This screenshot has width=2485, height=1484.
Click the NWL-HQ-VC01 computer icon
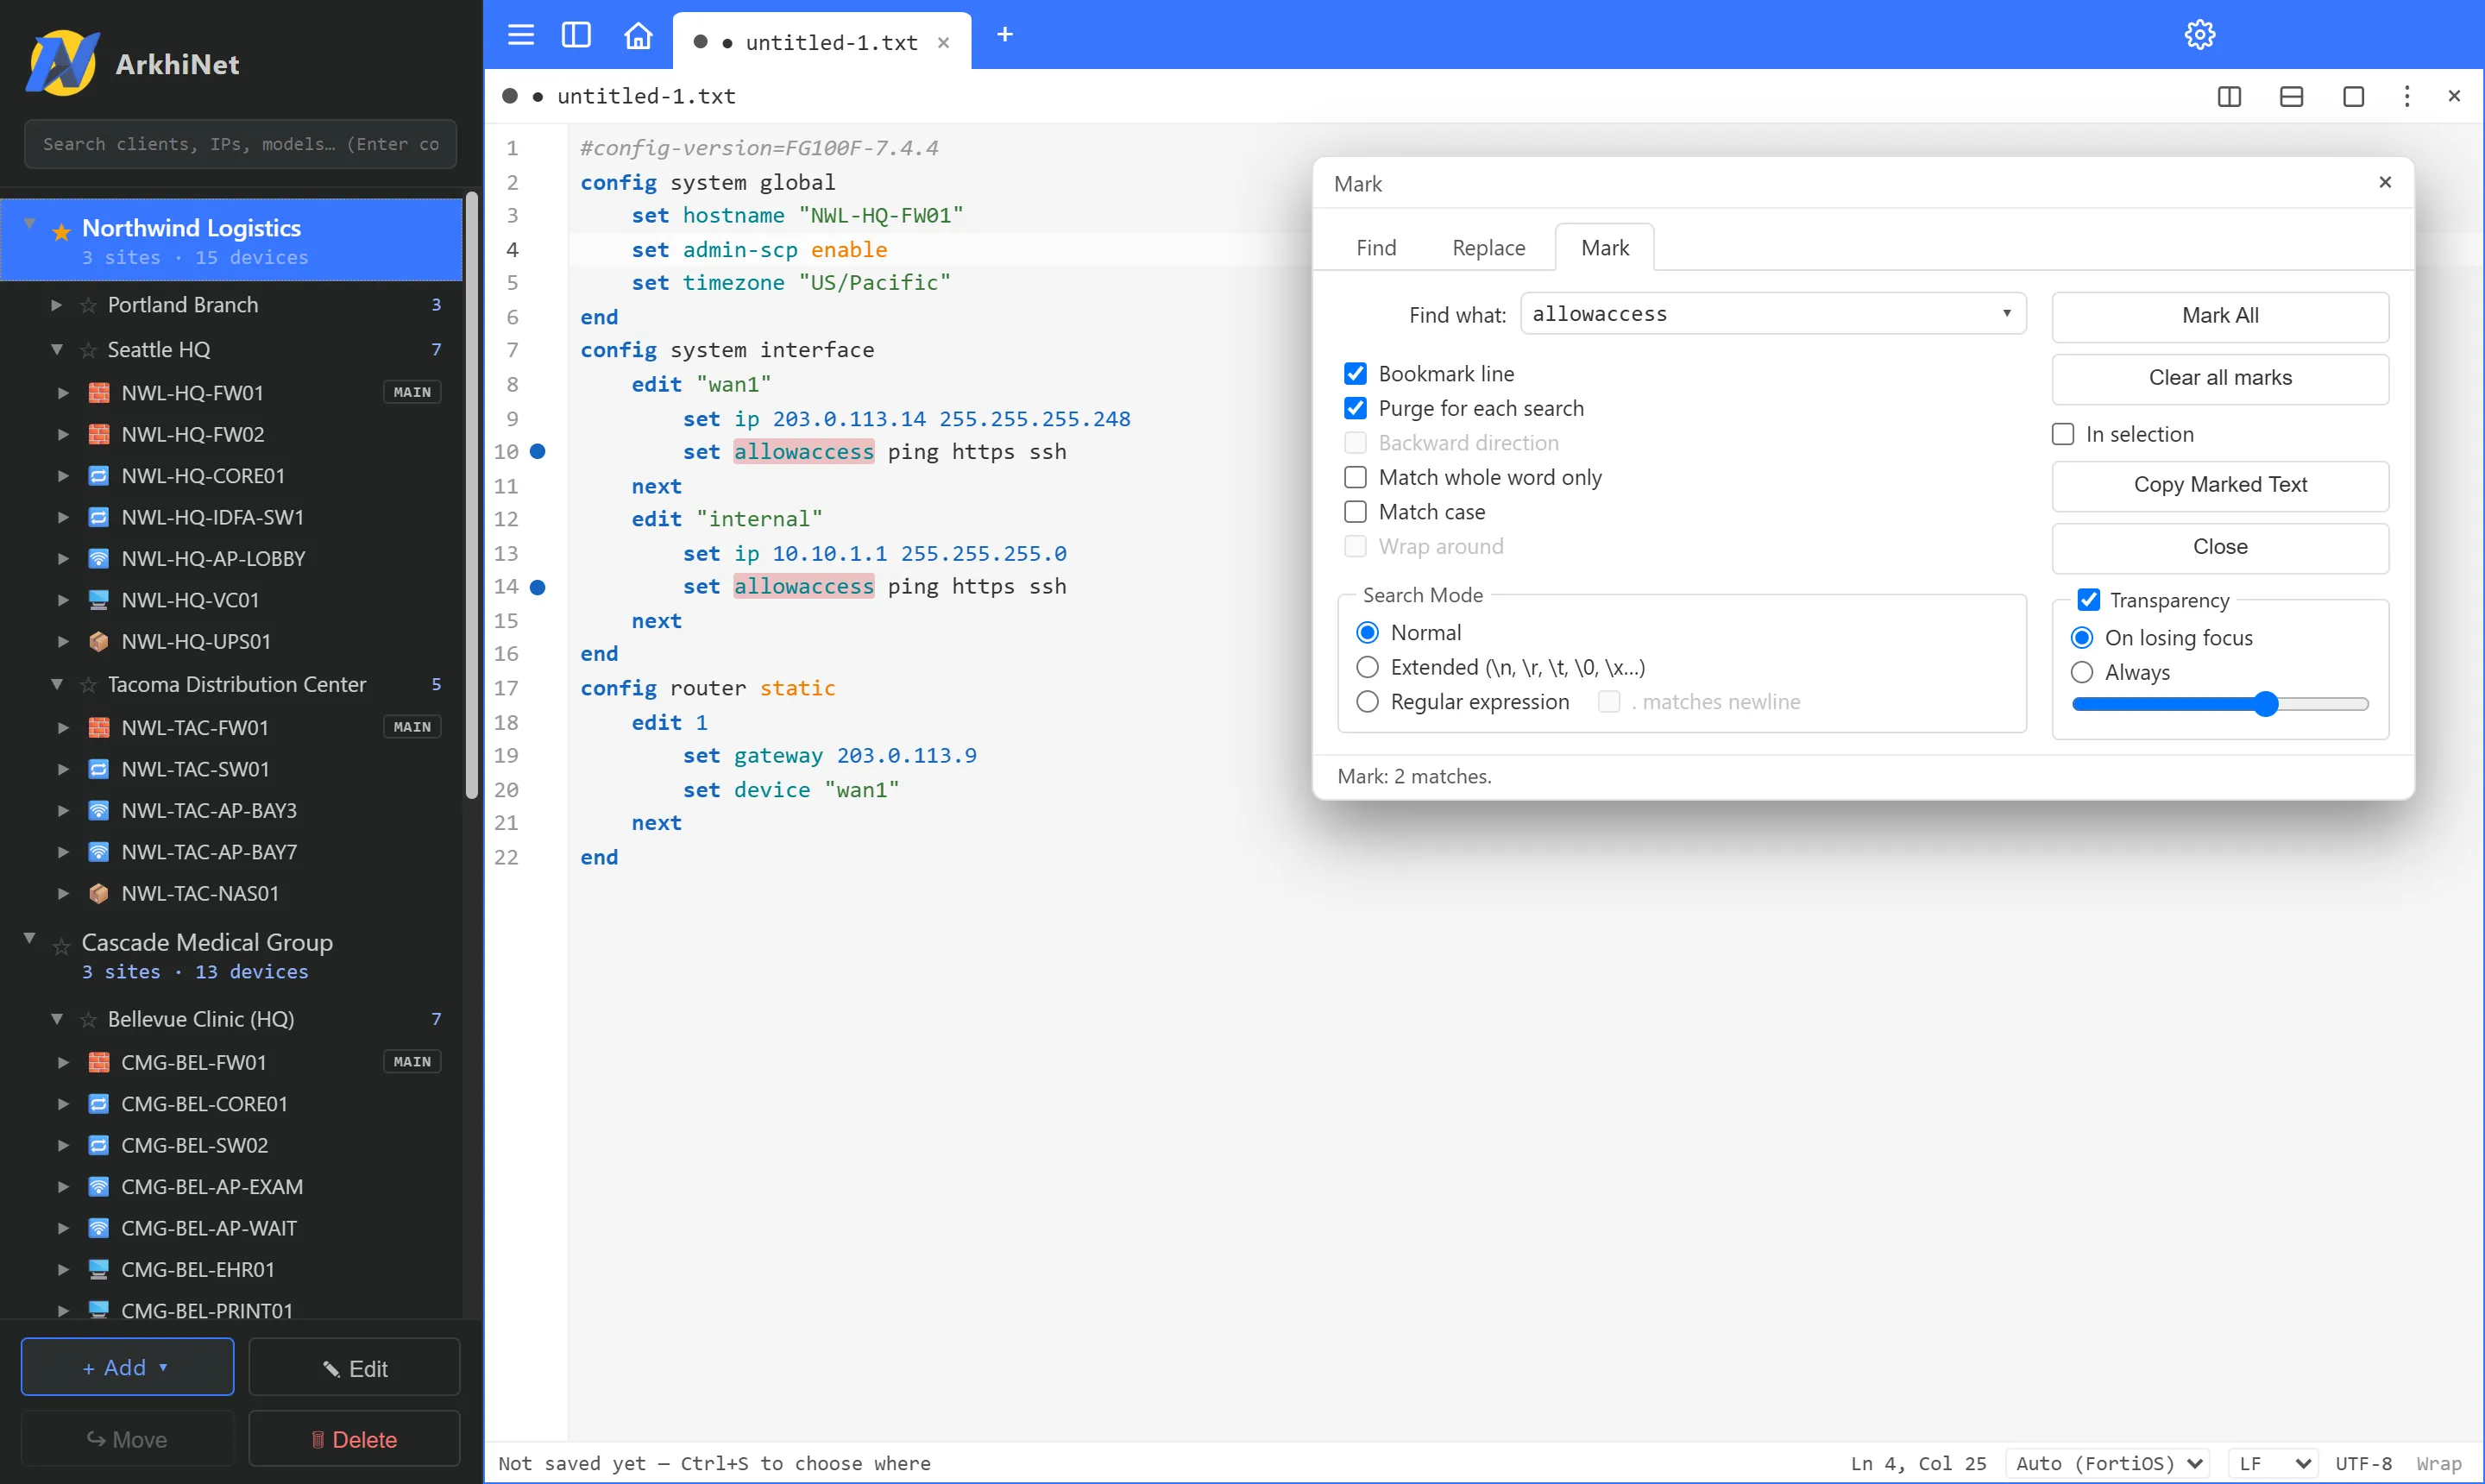coord(98,600)
